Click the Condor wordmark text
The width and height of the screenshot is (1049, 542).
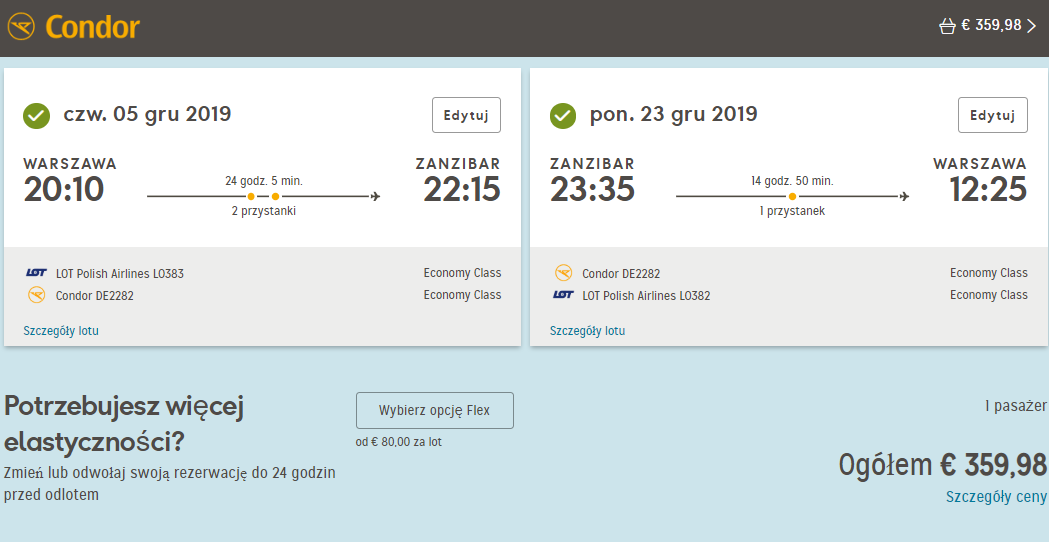(x=92, y=27)
